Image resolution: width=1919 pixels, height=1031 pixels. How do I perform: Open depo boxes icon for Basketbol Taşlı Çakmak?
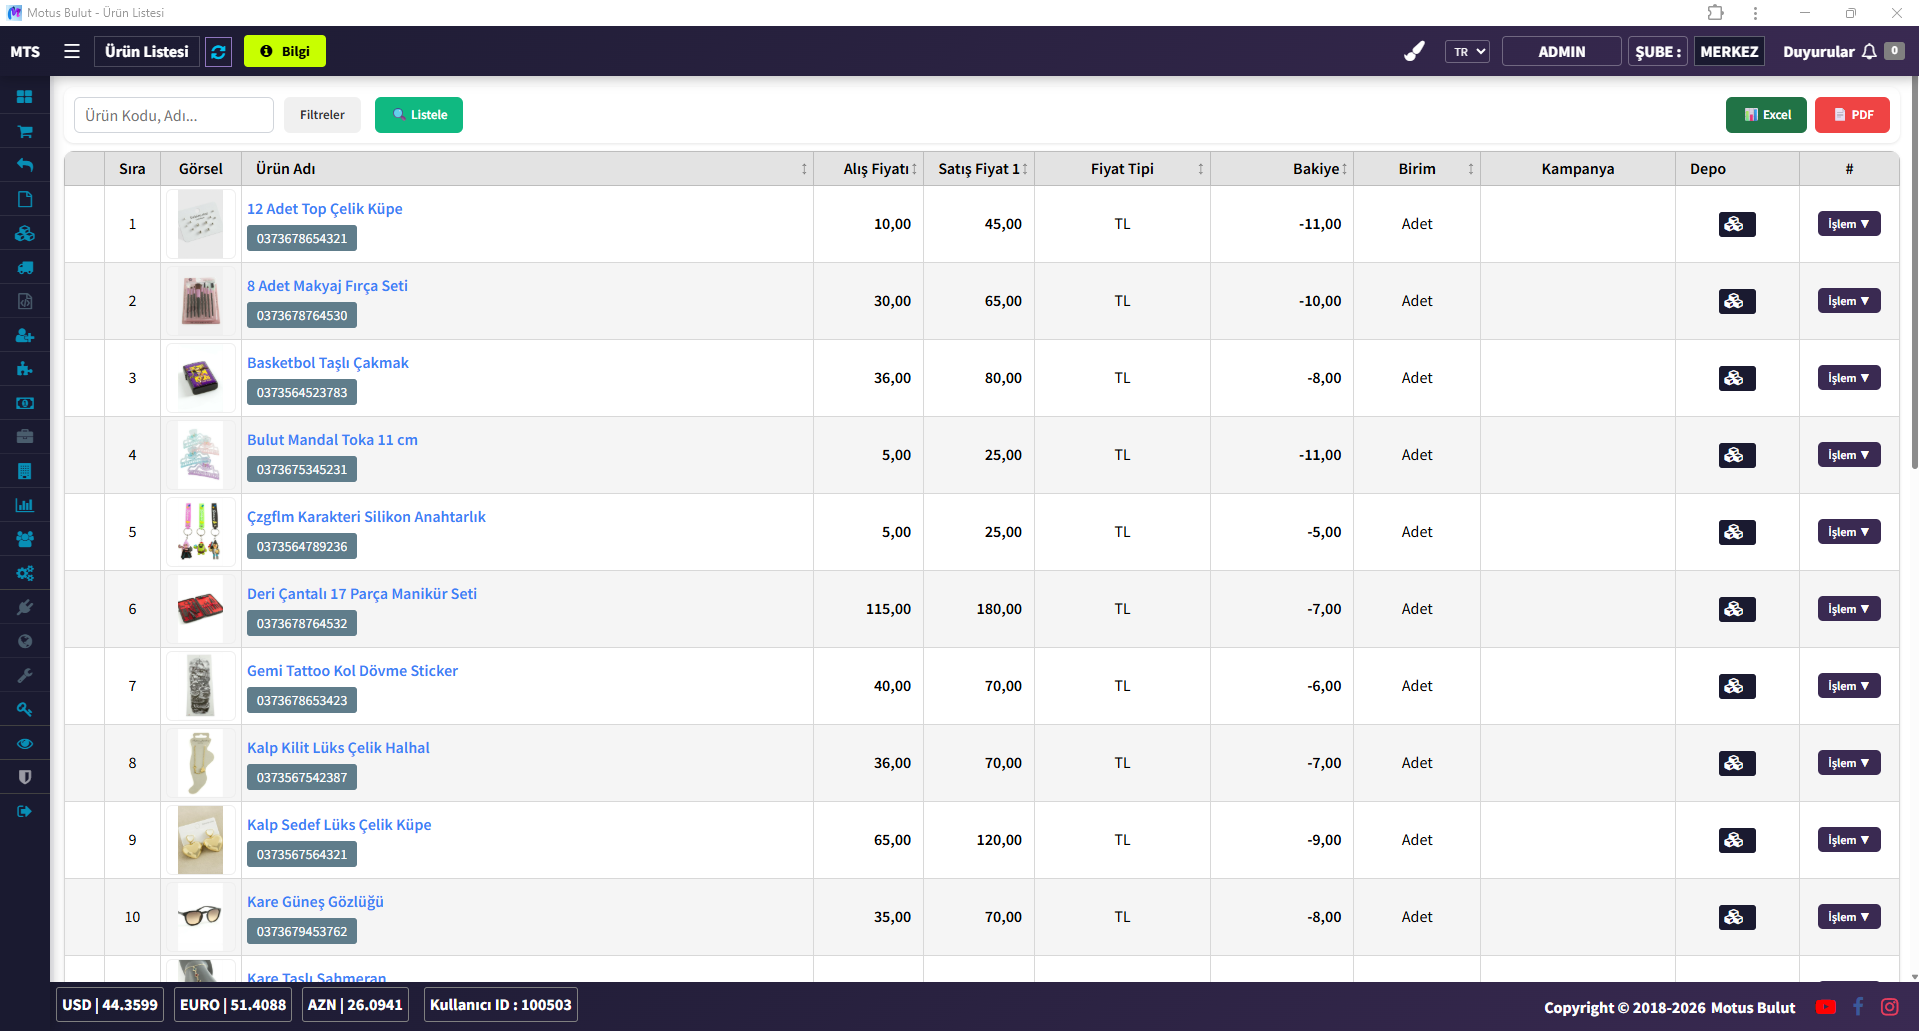(x=1736, y=378)
